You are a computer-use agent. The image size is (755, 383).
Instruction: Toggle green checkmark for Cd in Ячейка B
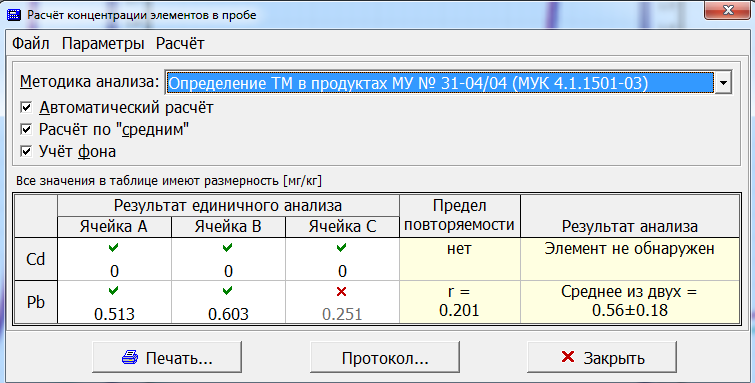point(228,248)
